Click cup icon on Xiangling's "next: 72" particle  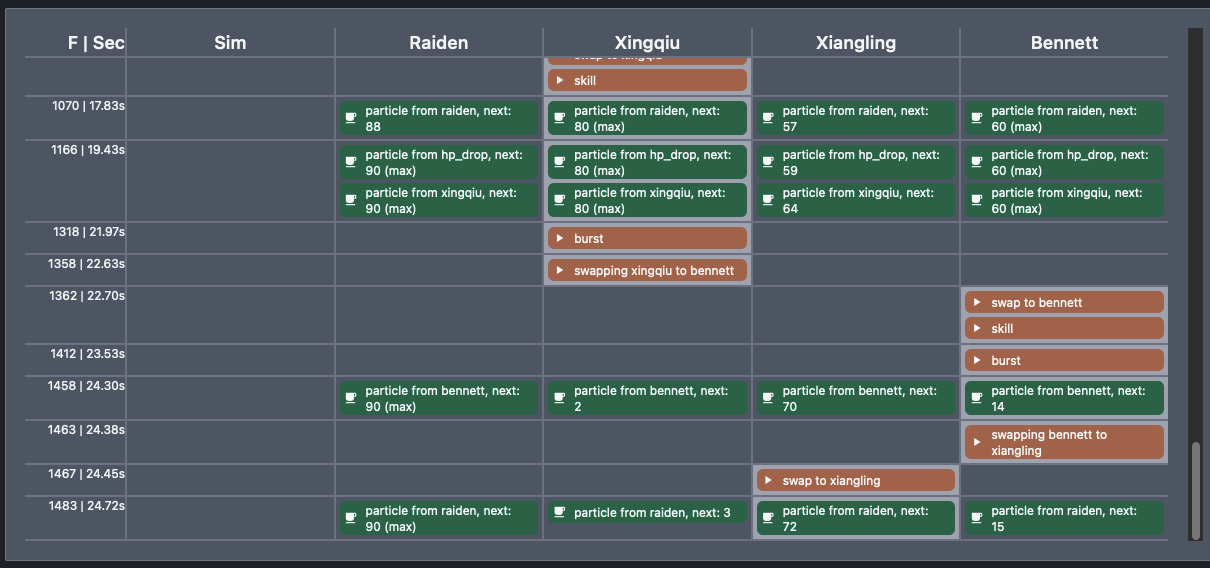pyautogui.click(x=768, y=519)
